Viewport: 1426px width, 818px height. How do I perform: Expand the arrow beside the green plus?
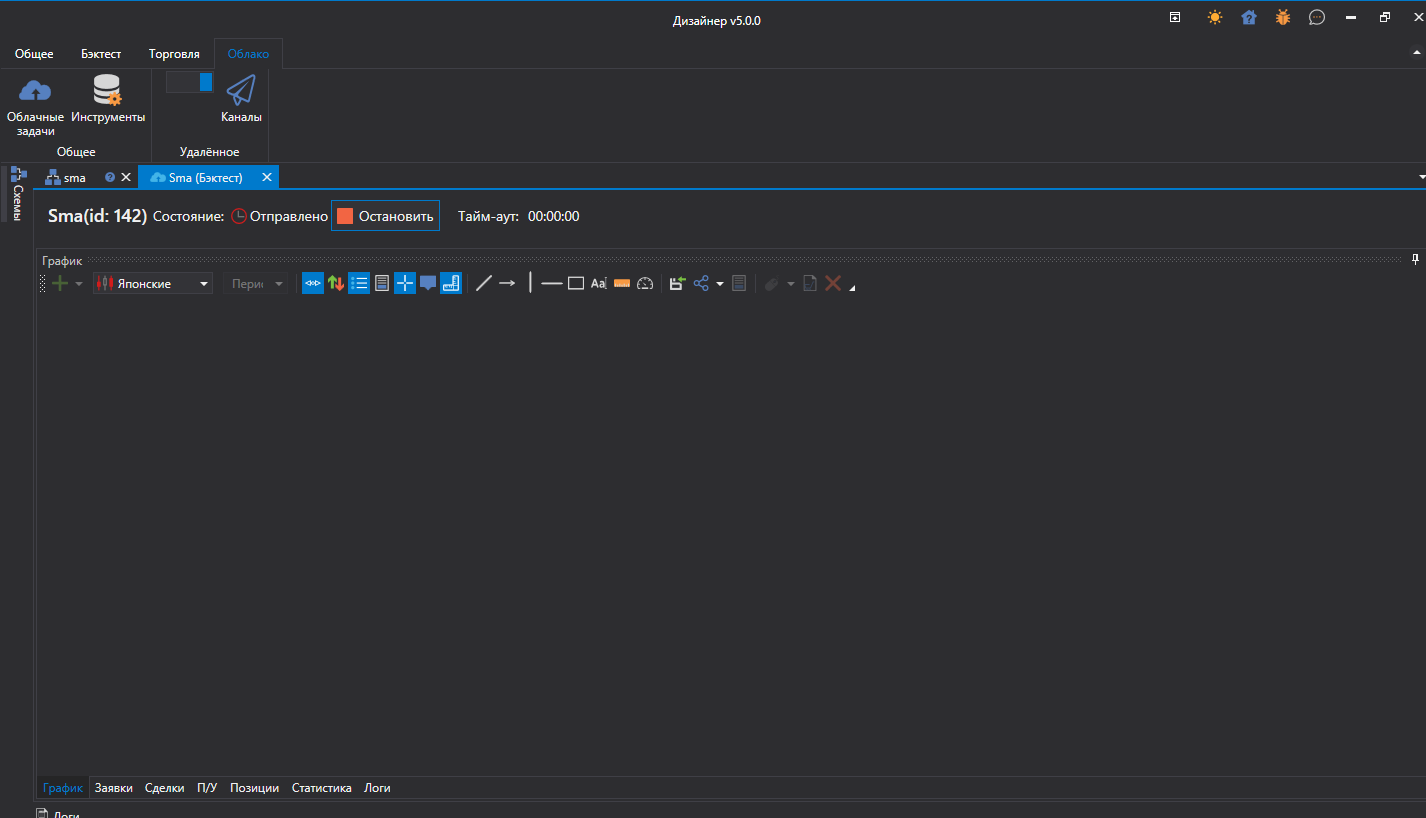pos(78,284)
